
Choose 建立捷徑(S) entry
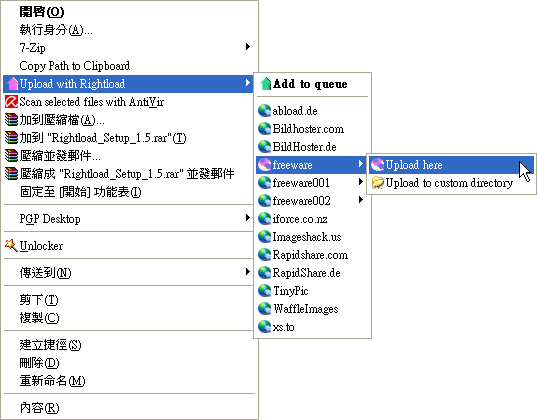pos(129,345)
